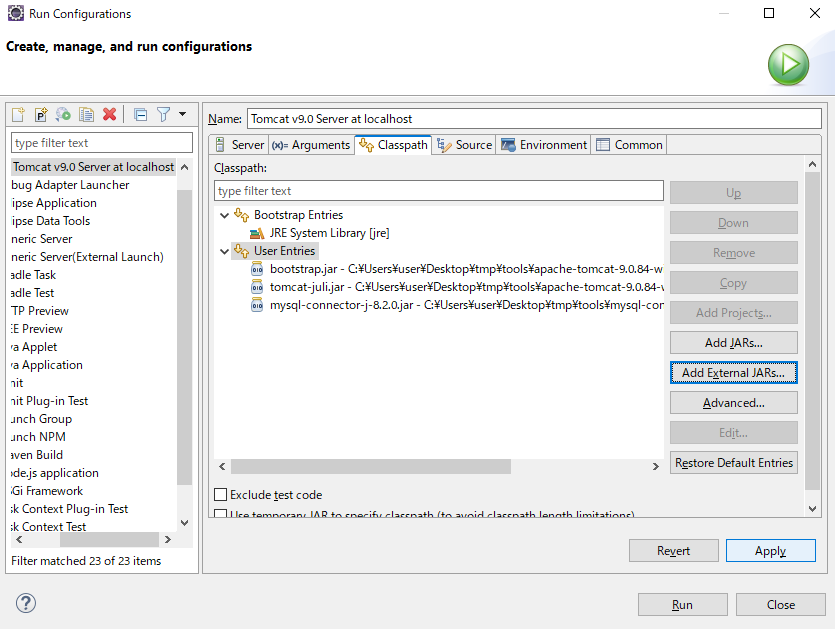Click the tab content scroll up arrow
This screenshot has width=835, height=629.
812,165
